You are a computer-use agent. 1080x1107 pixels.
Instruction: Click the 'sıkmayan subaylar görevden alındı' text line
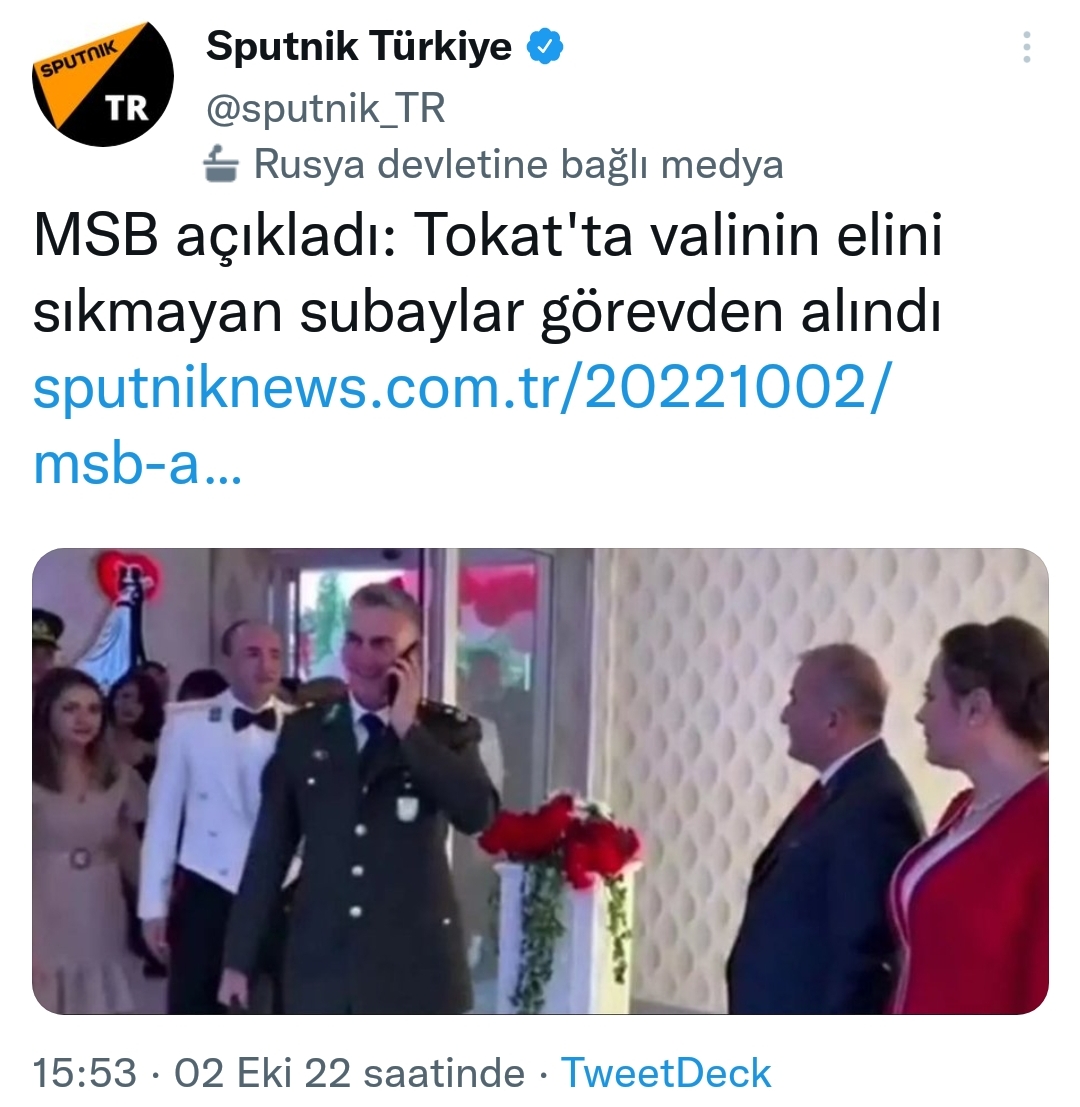tap(487, 312)
